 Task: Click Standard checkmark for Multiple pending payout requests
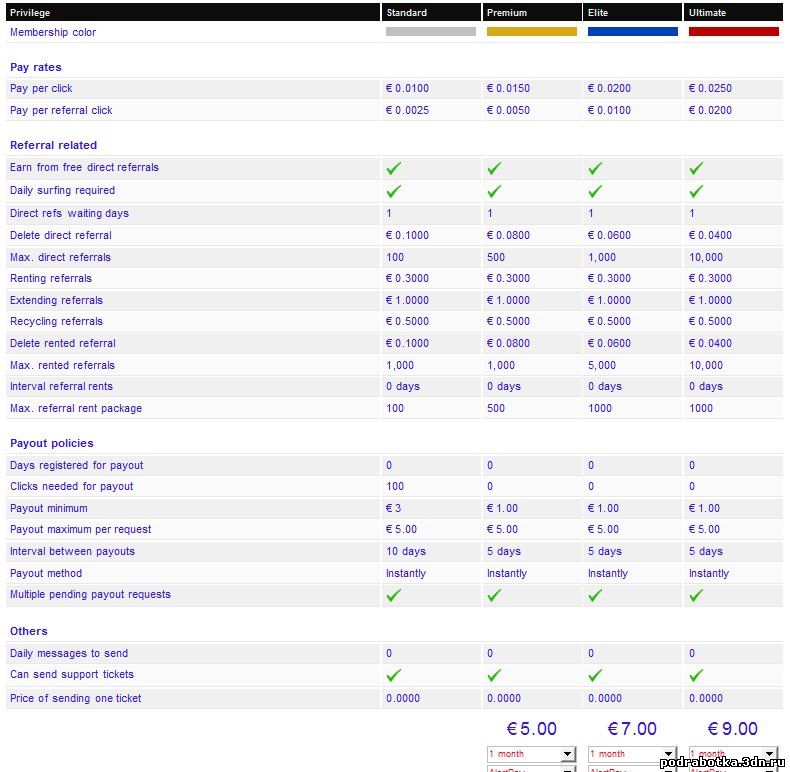pos(393,596)
